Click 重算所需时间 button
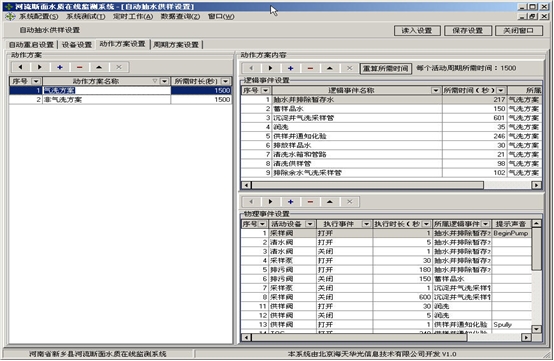The height and width of the screenshot is (361, 554). (x=386, y=69)
